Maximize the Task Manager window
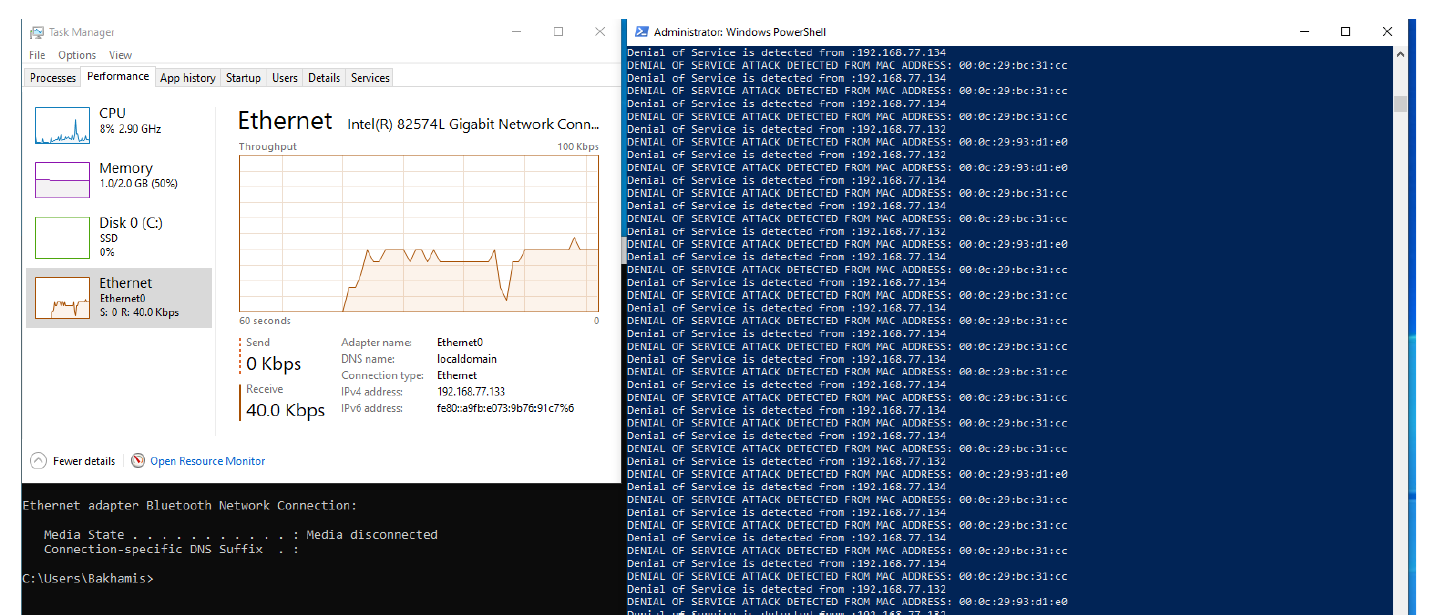 click(559, 31)
